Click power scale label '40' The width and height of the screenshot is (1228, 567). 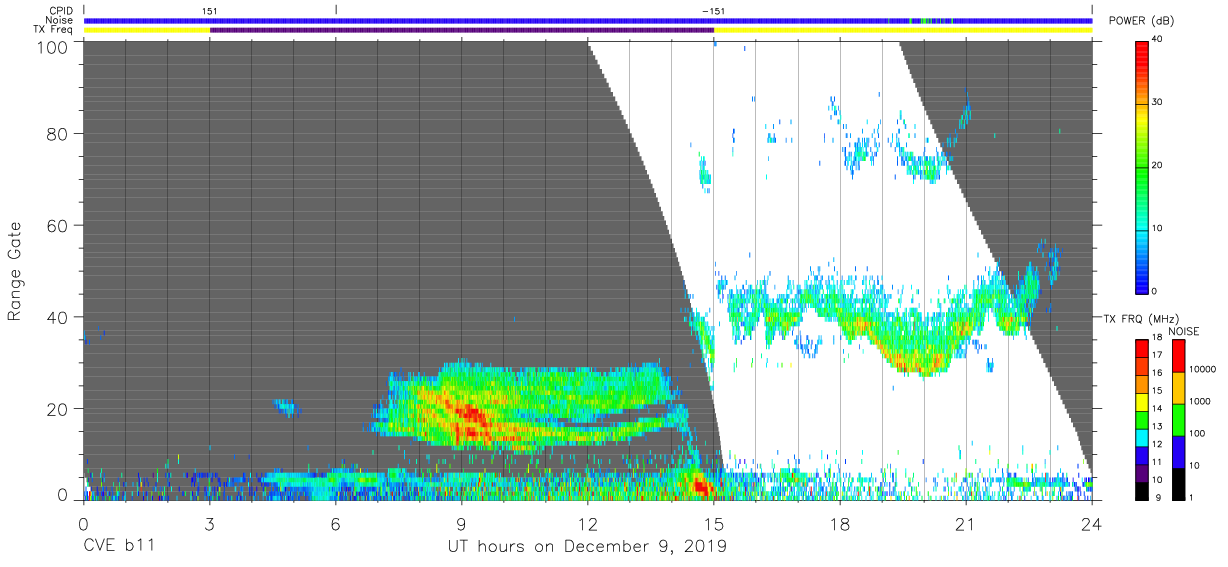[x=1158, y=40]
